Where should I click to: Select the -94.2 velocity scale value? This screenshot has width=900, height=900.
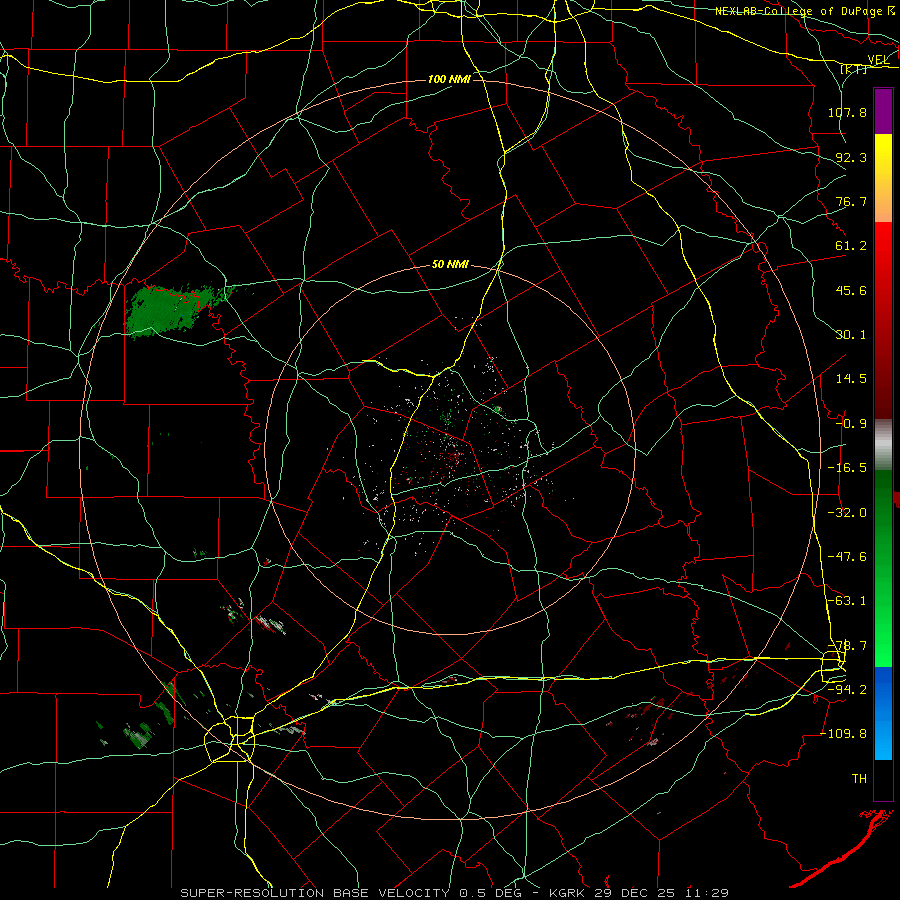[x=847, y=689]
